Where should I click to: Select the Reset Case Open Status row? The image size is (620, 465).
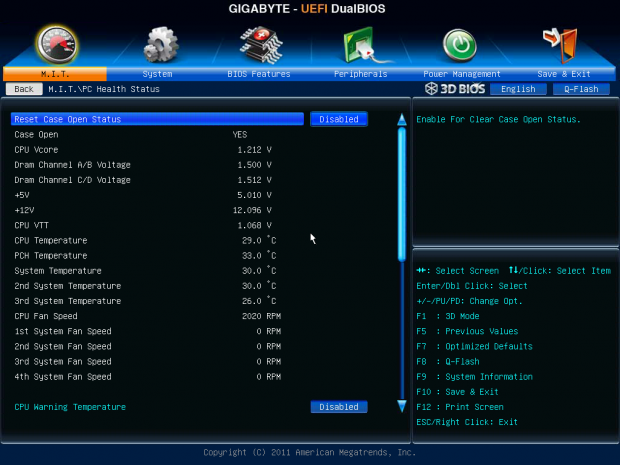[x=157, y=119]
